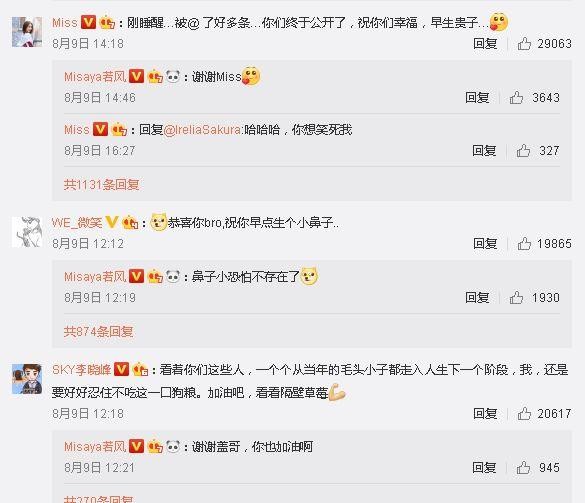This screenshot has height=503, width=585.
Task: Open the Miss username profile link
Action: 65,23
